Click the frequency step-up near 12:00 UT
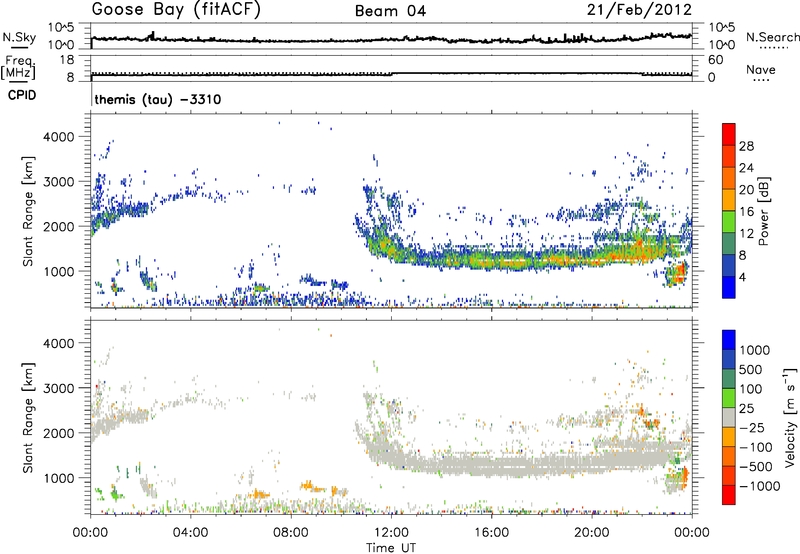Viewport: 800px width, 554px height. pos(392,74)
